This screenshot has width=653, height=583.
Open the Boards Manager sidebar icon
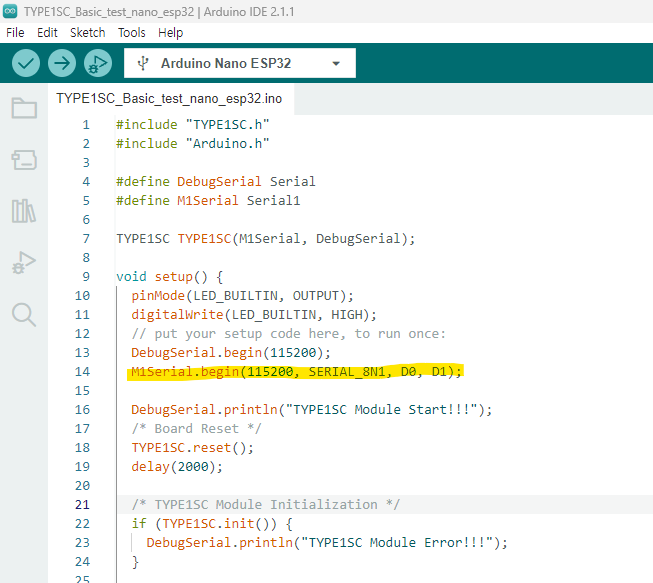pos(24,160)
